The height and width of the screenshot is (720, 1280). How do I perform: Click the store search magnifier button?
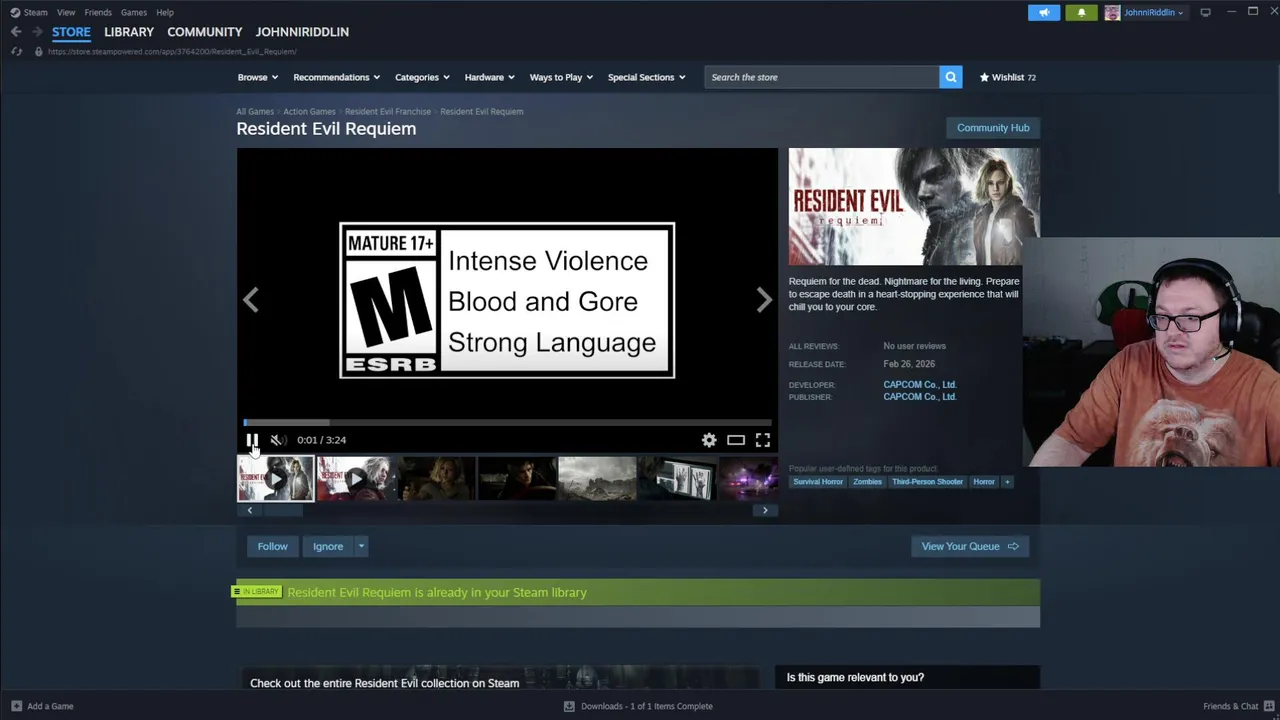pyautogui.click(x=951, y=77)
